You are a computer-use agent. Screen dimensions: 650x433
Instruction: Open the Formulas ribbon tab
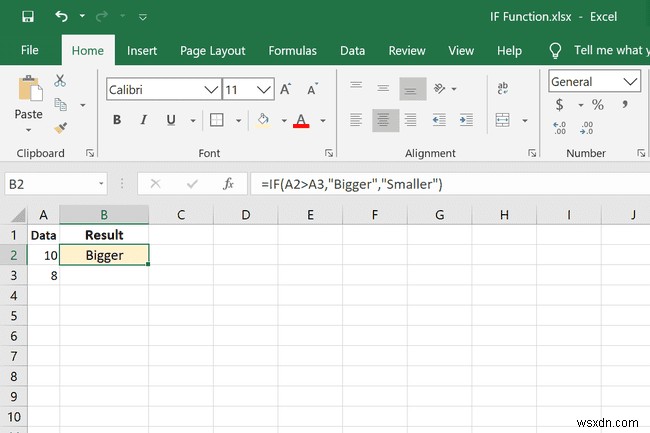pos(292,51)
